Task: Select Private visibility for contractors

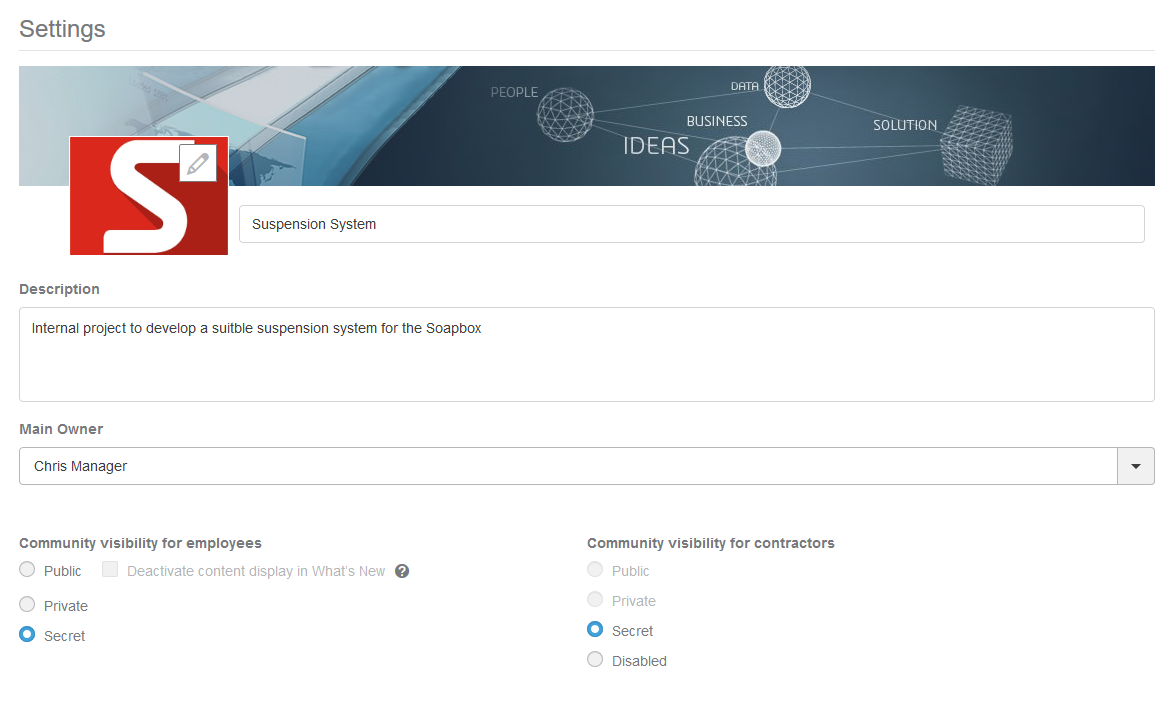Action: pos(595,600)
